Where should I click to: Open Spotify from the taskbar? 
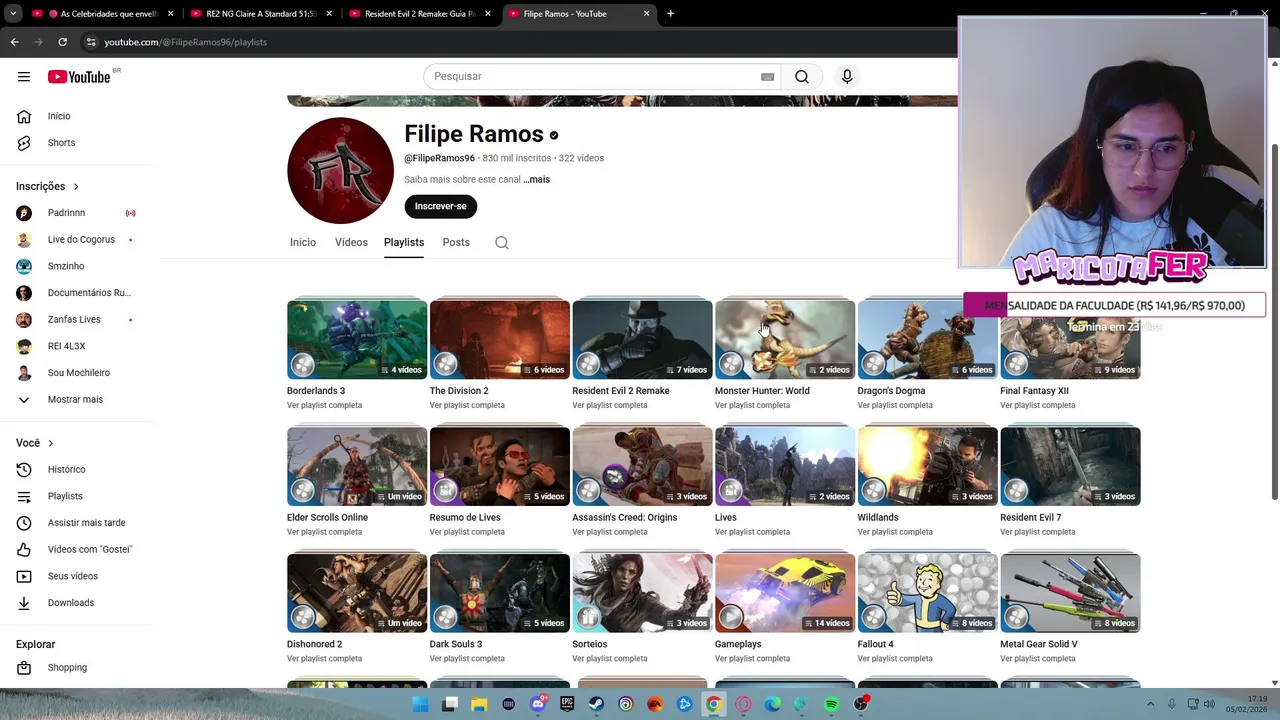(x=831, y=704)
